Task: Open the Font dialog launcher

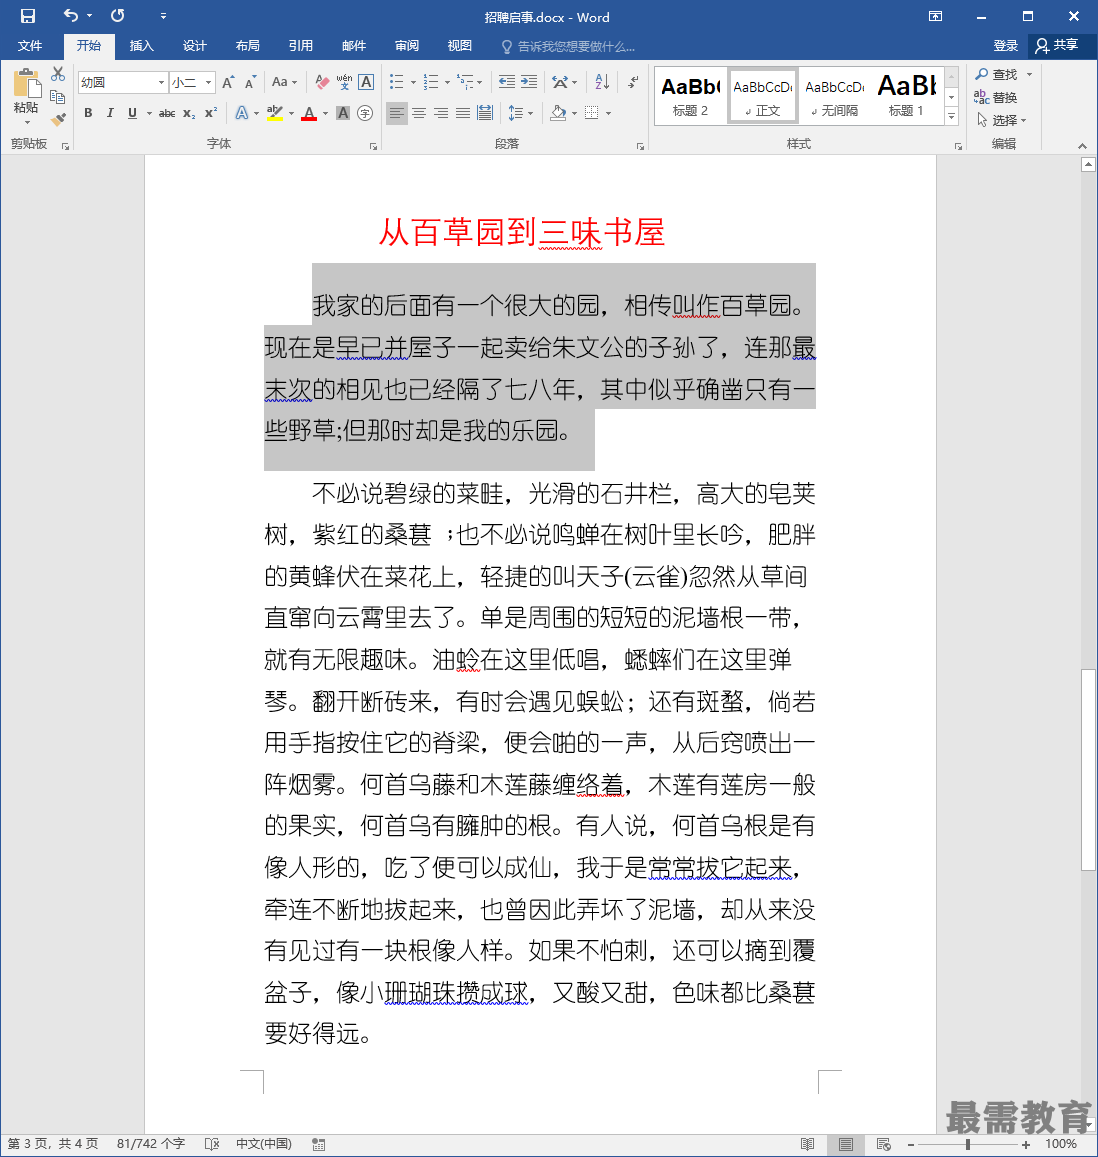Action: tap(373, 146)
